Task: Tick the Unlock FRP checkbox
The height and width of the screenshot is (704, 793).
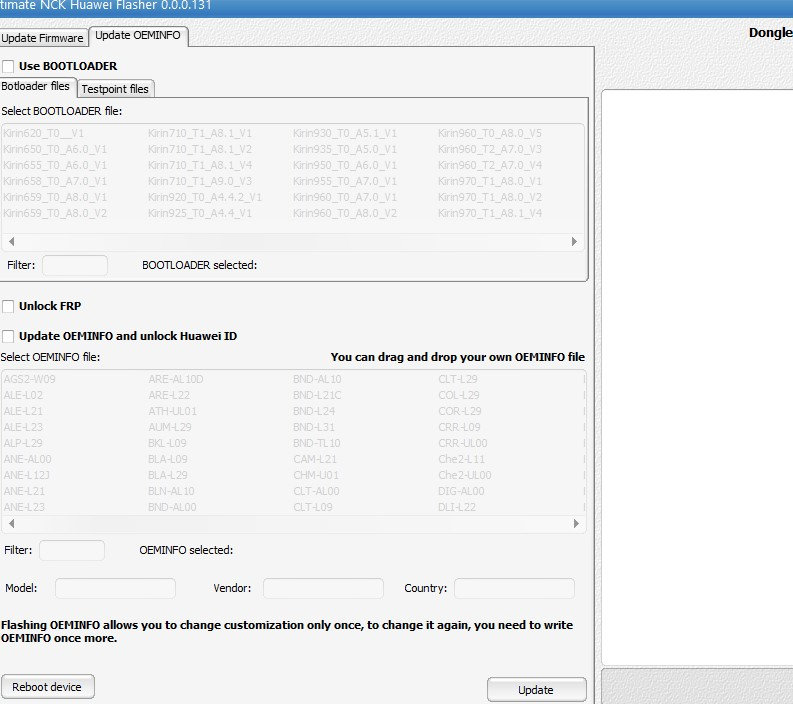Action: pos(8,306)
